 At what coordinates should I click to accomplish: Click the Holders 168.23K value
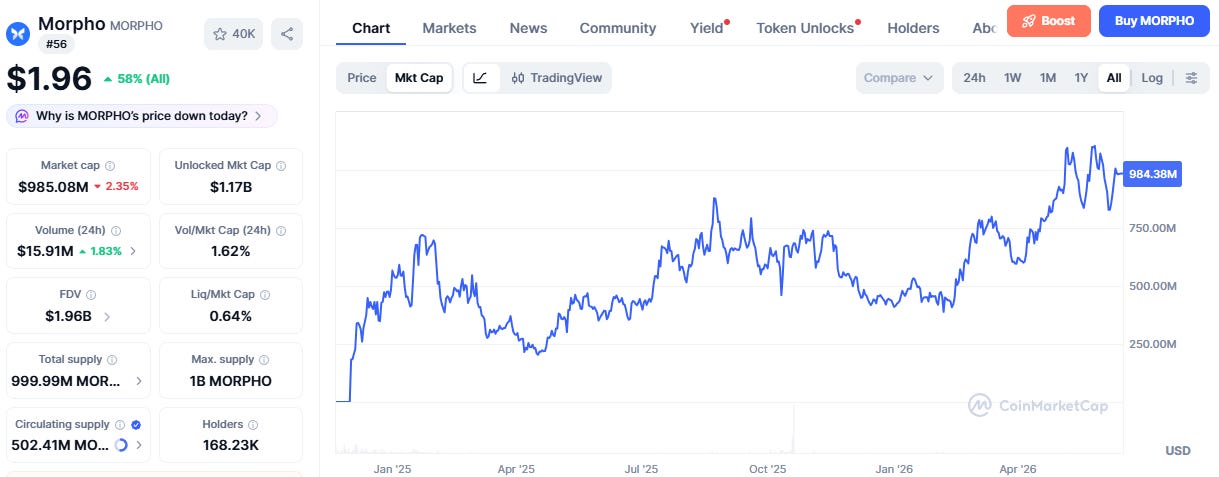(231, 445)
